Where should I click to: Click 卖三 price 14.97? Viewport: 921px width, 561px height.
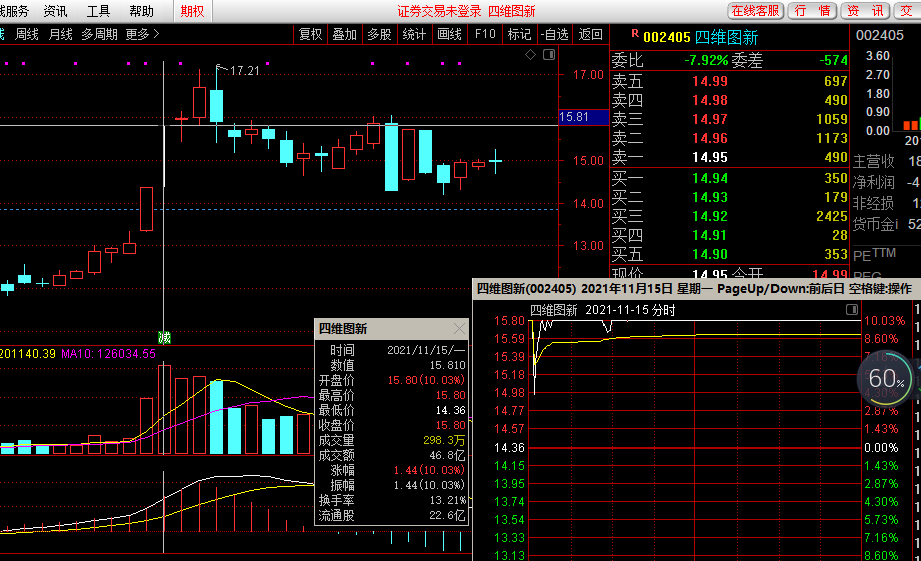[710, 119]
